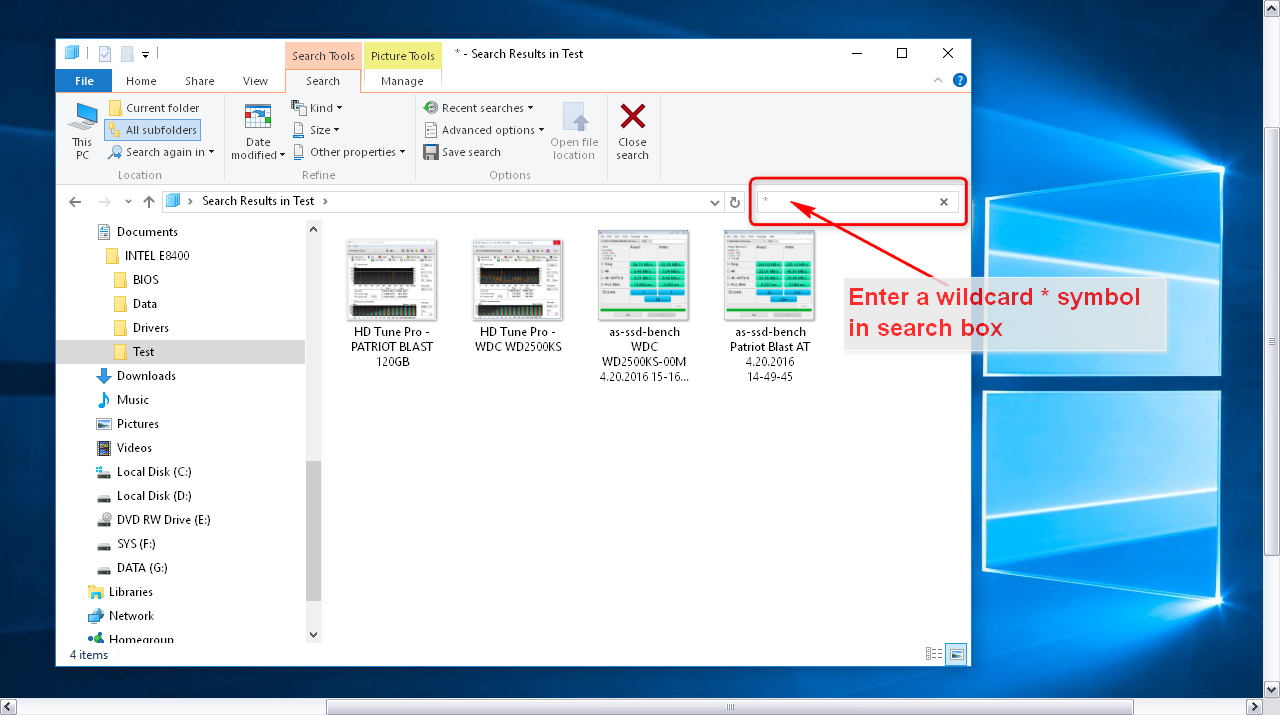Screen dimensions: 1280x715
Task: Refresh the folder with the refresh icon
Action: 735,201
